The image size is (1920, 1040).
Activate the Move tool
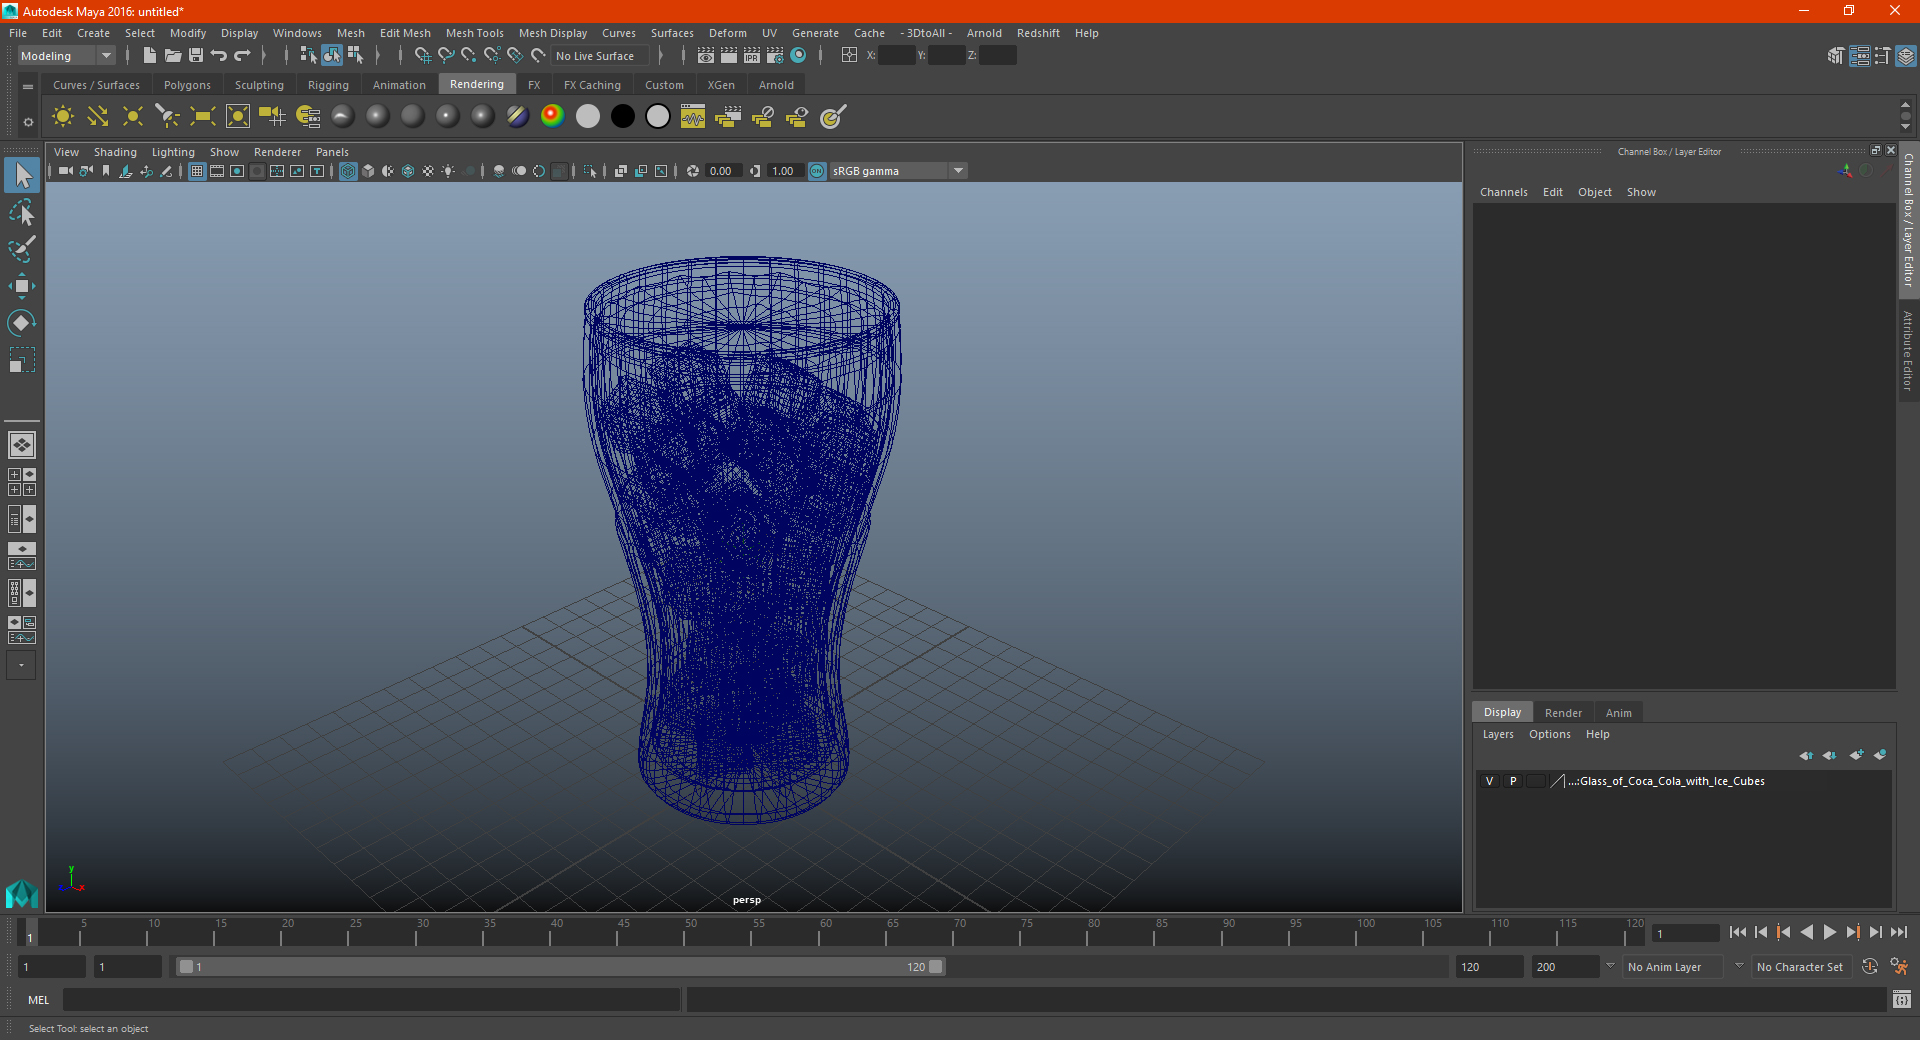(x=22, y=286)
